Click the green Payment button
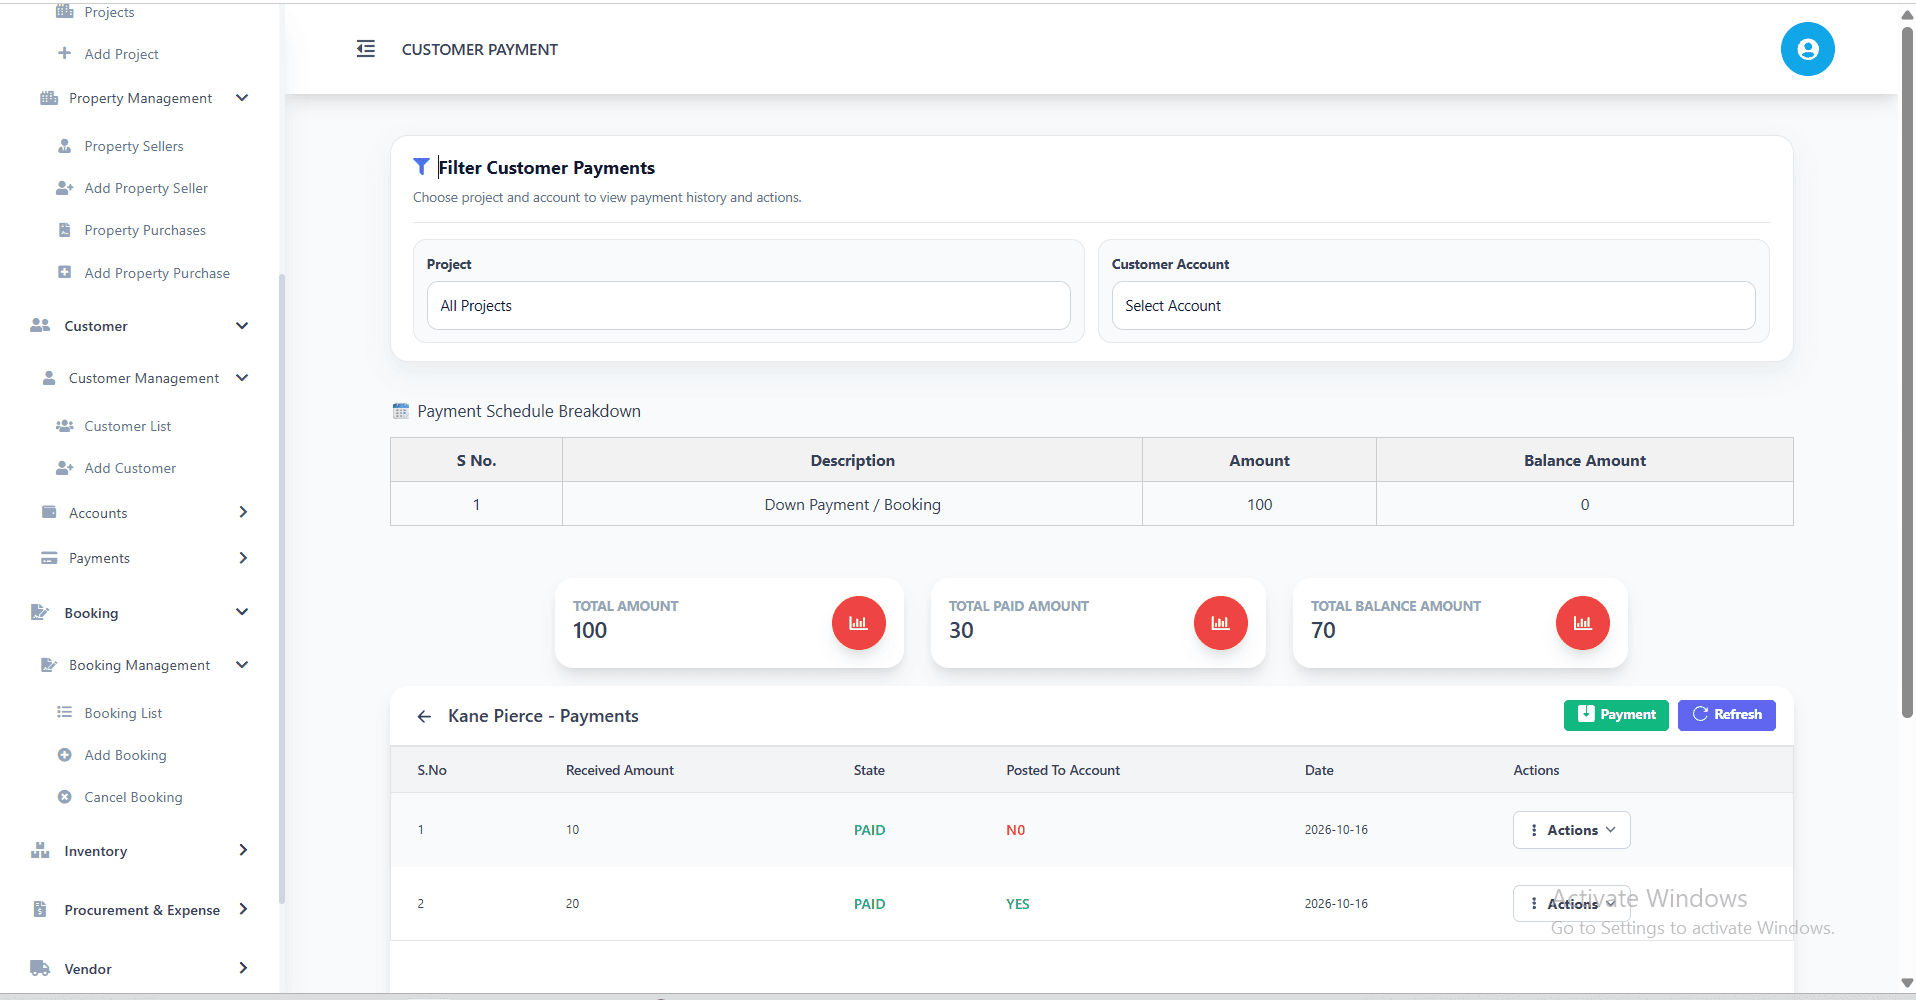The height and width of the screenshot is (1000, 1916). pyautogui.click(x=1616, y=715)
